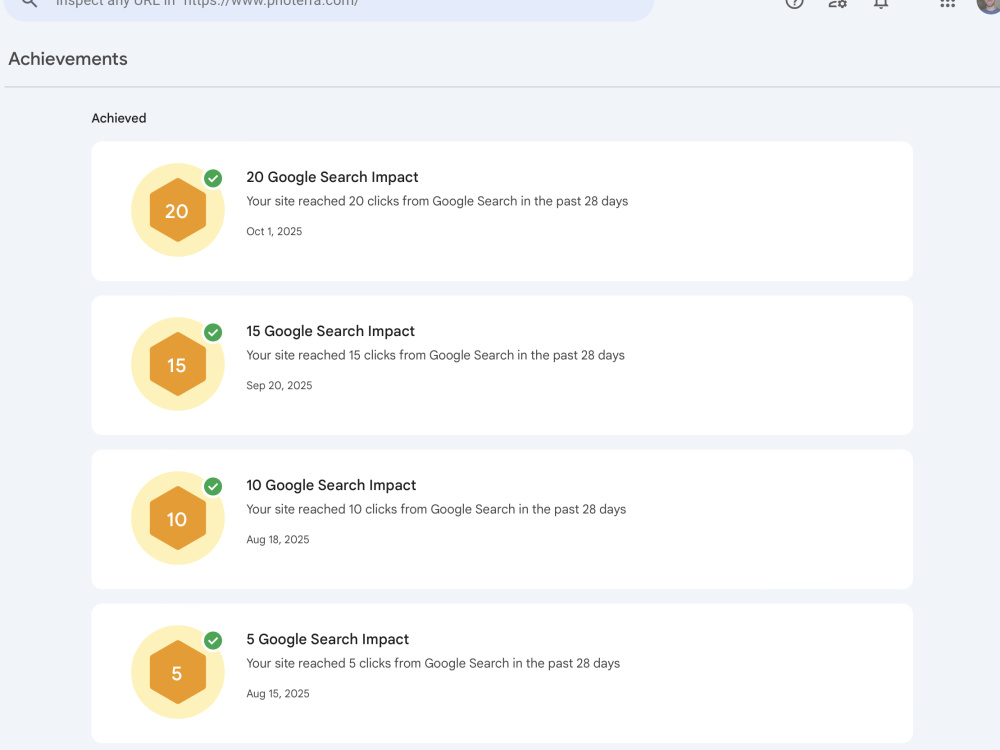Viewport: 1000px width, 750px height.
Task: Click the 'Achieved' section label
Action: coord(119,118)
